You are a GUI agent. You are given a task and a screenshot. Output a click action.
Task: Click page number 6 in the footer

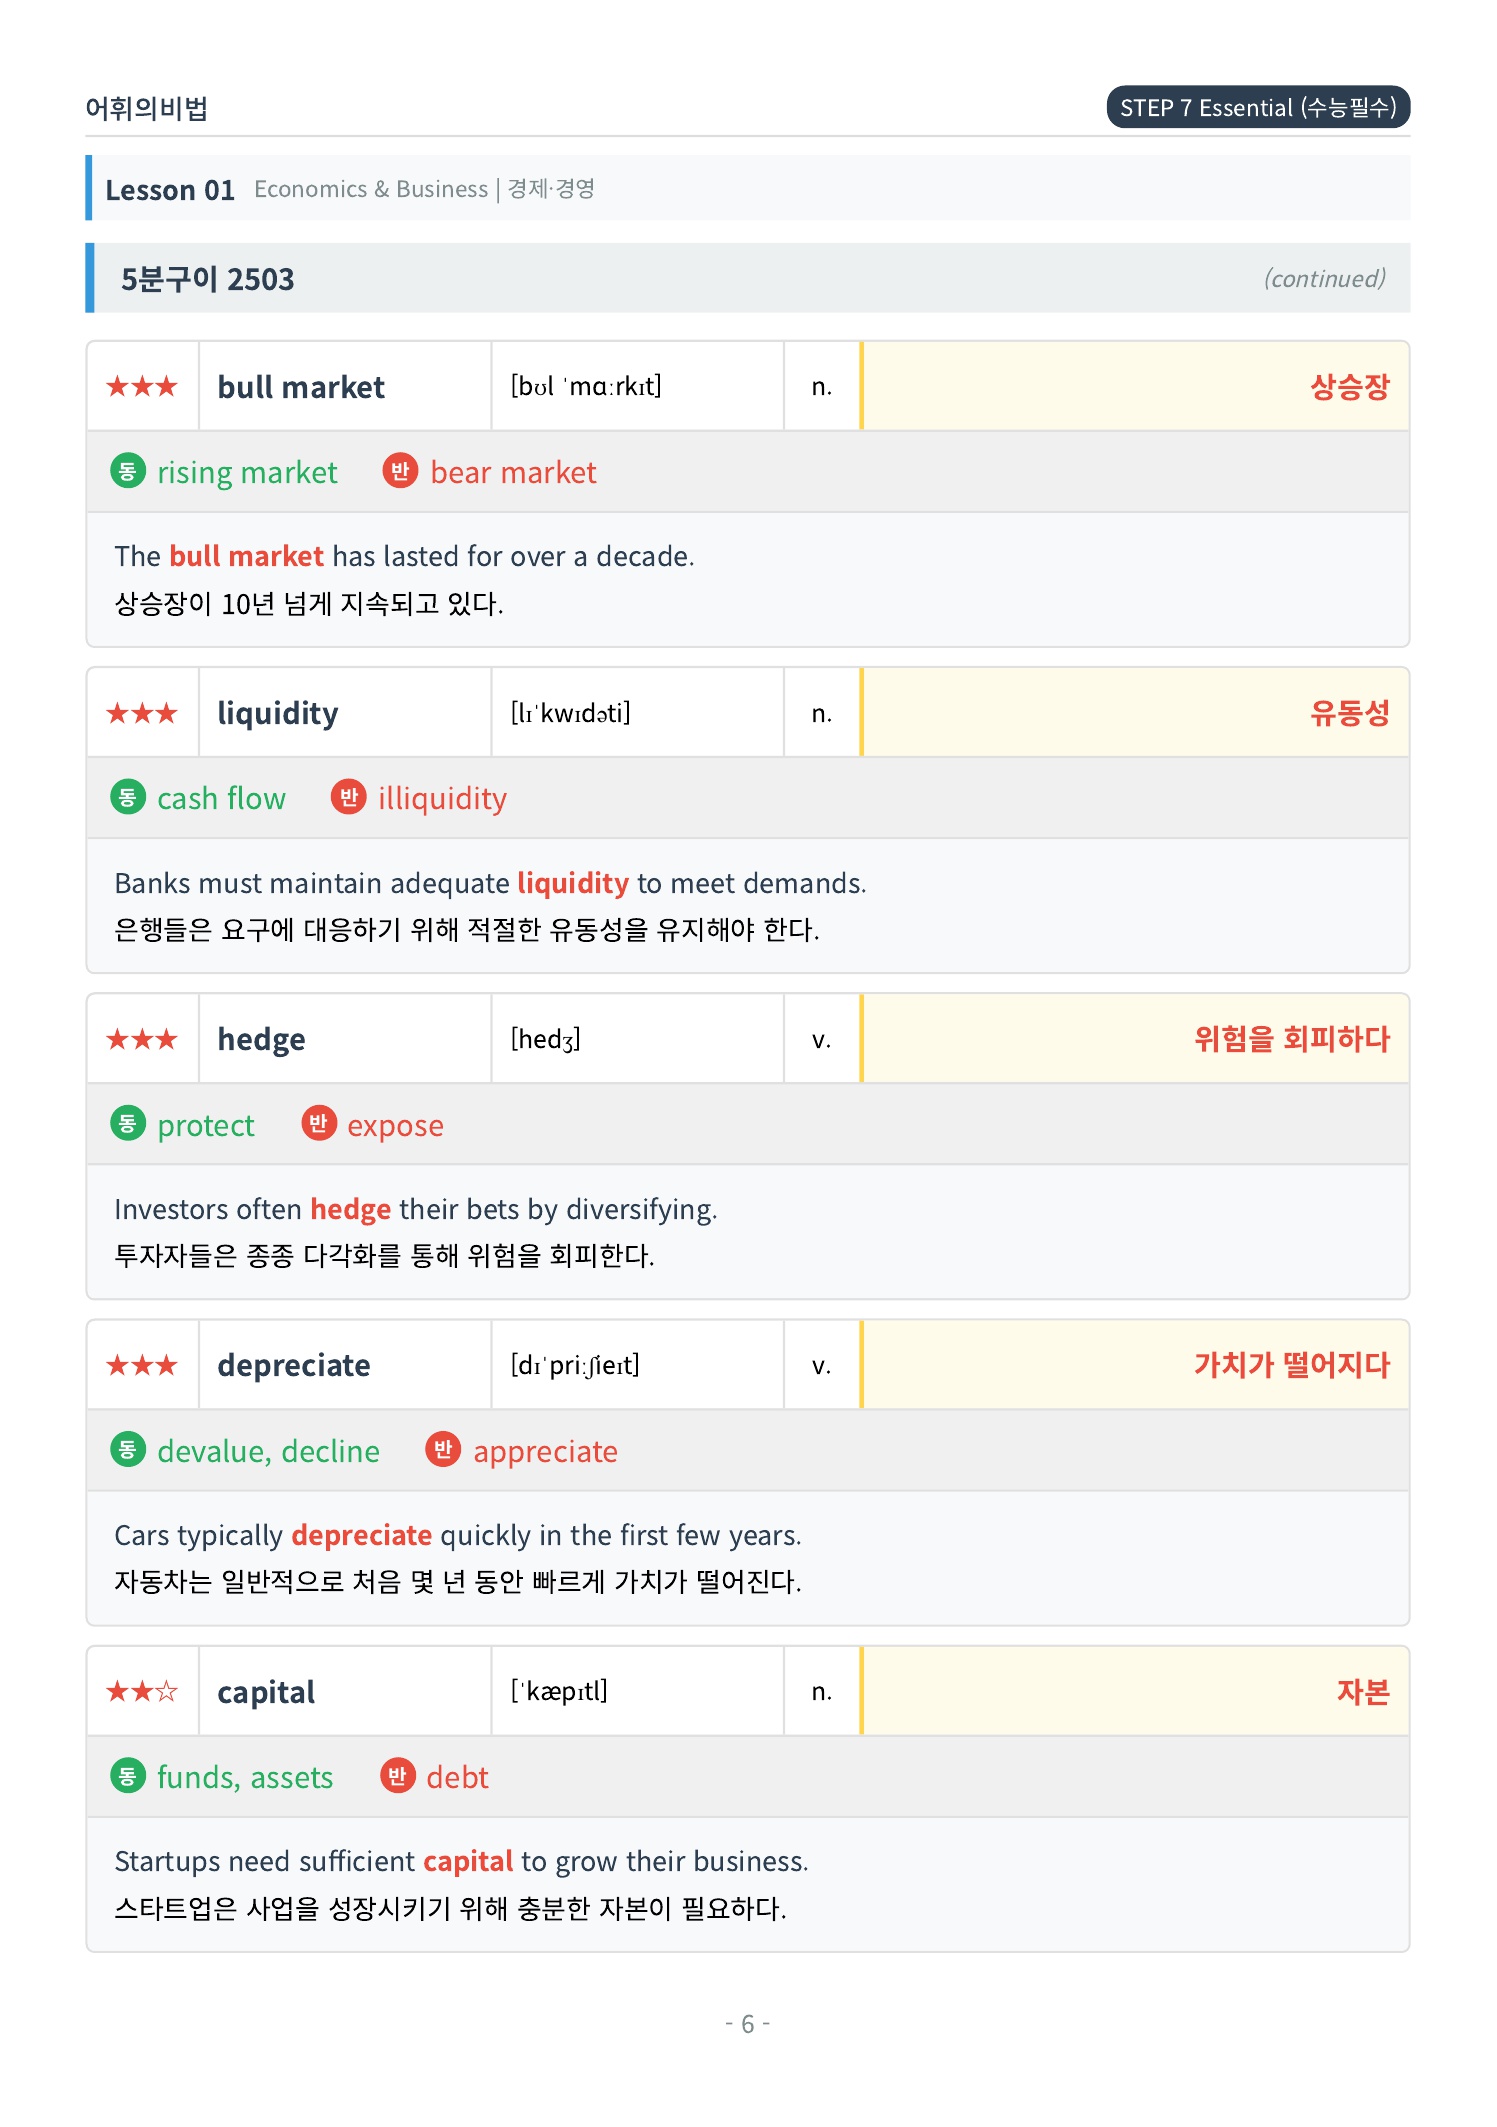click(x=747, y=2023)
